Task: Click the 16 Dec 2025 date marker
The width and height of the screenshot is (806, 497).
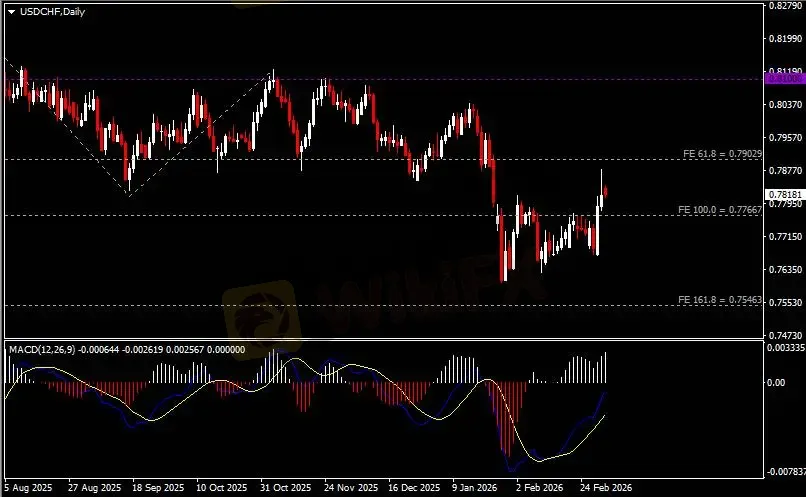Action: [413, 489]
